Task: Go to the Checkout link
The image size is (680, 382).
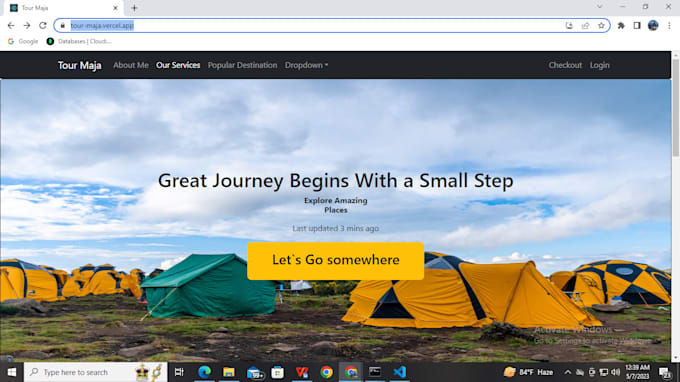Action: pyautogui.click(x=565, y=65)
